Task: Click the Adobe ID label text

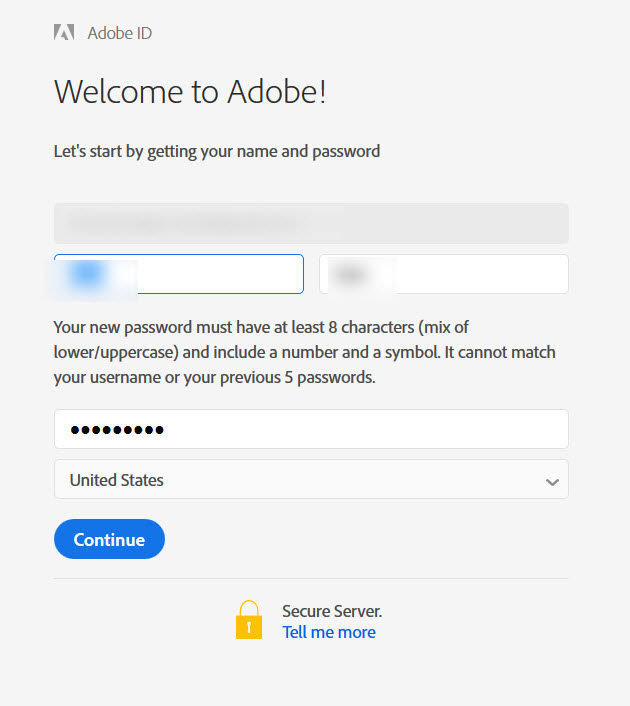Action: click(120, 33)
